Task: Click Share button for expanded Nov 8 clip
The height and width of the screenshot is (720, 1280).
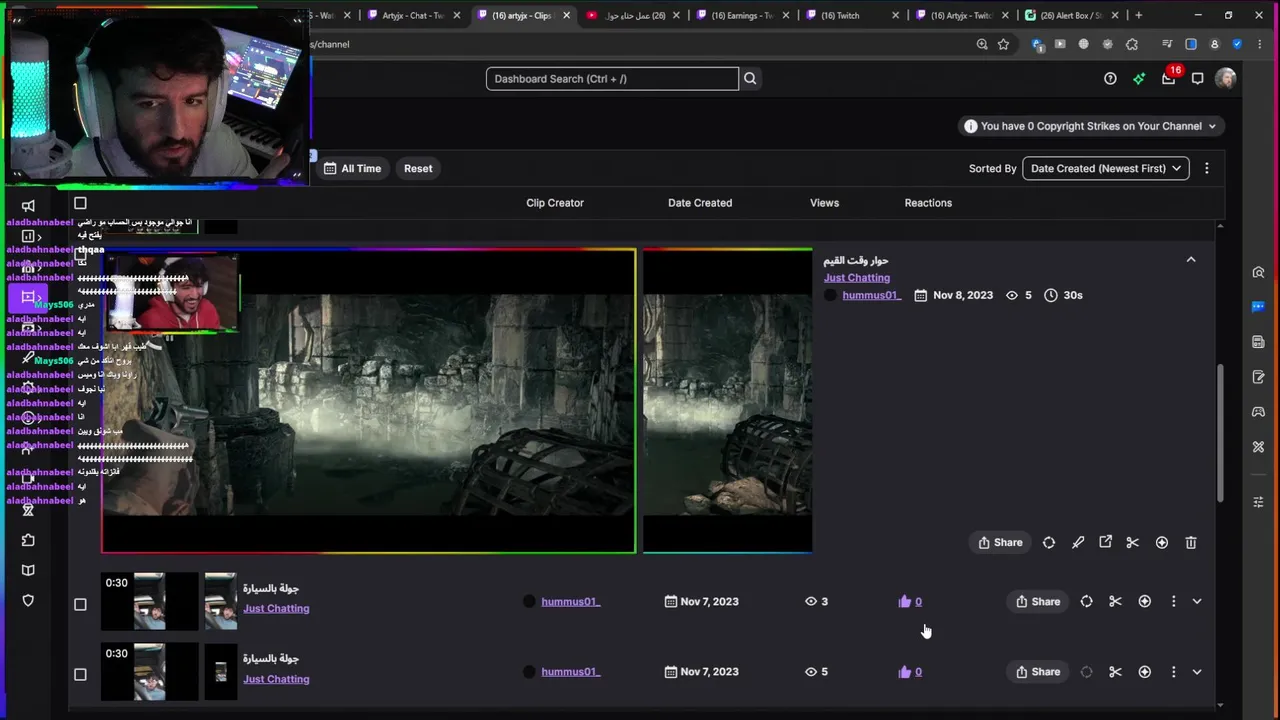Action: (x=1000, y=542)
